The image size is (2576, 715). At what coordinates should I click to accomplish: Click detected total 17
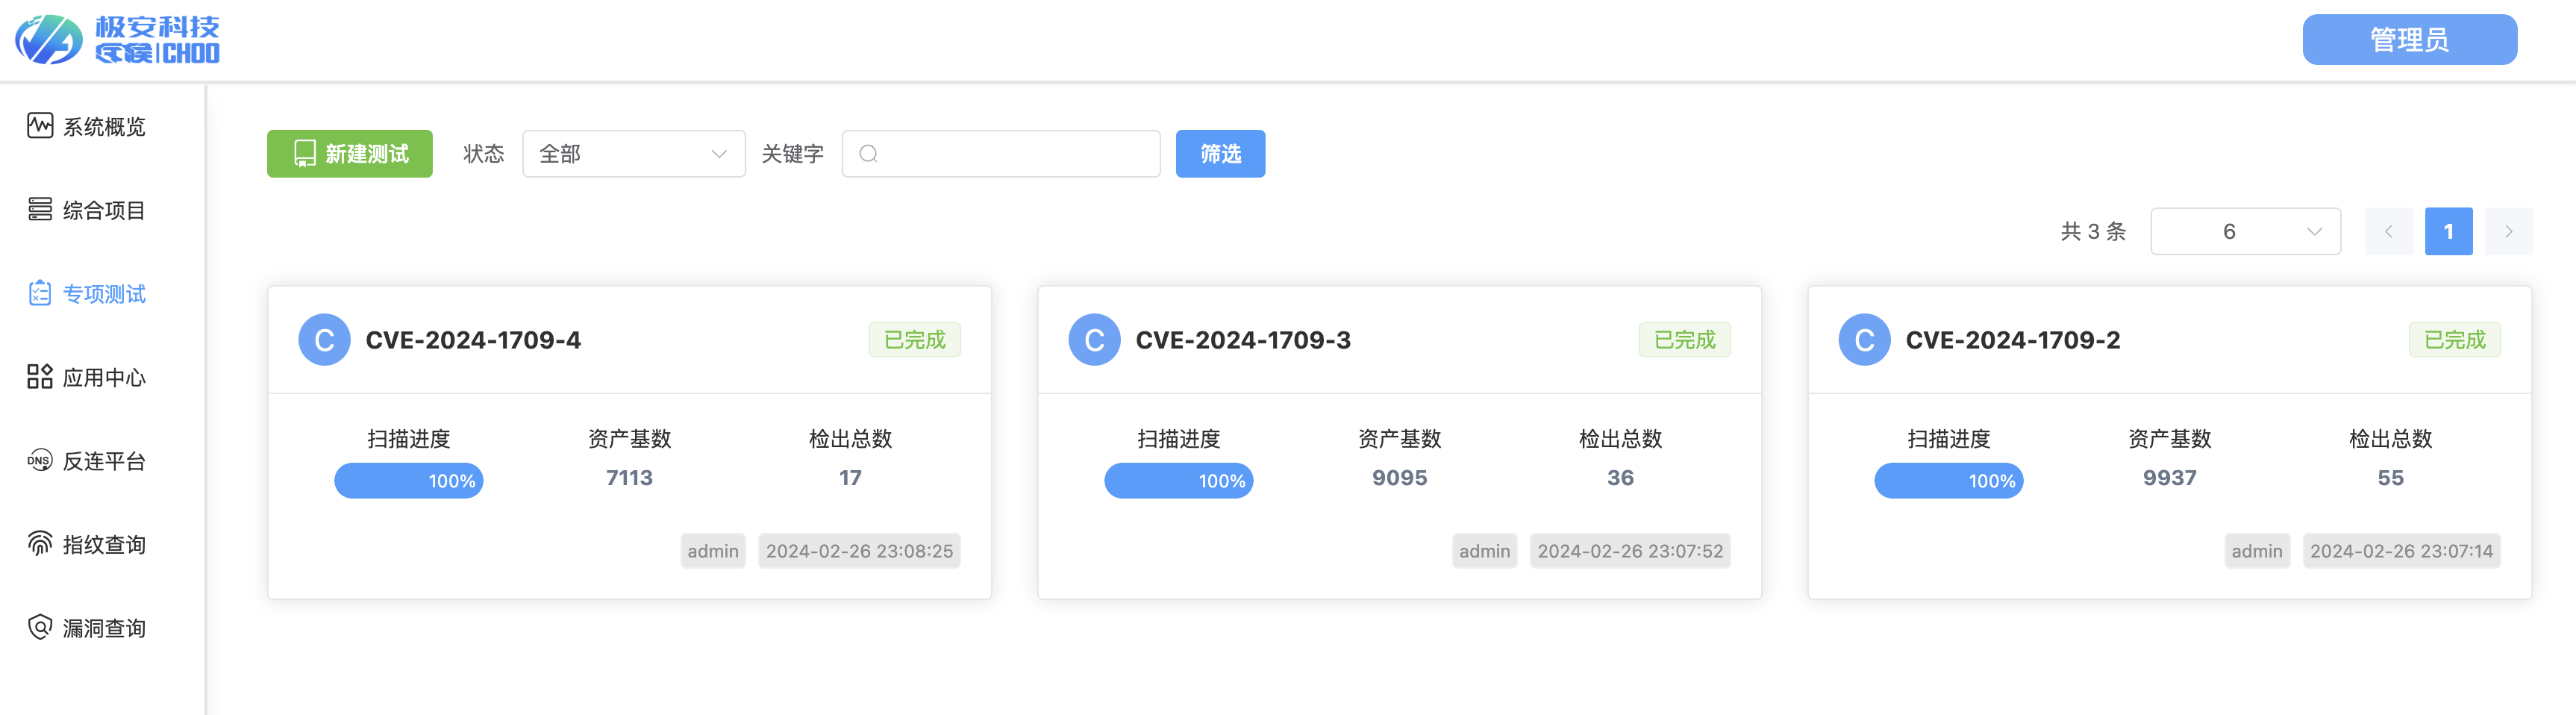pos(850,478)
